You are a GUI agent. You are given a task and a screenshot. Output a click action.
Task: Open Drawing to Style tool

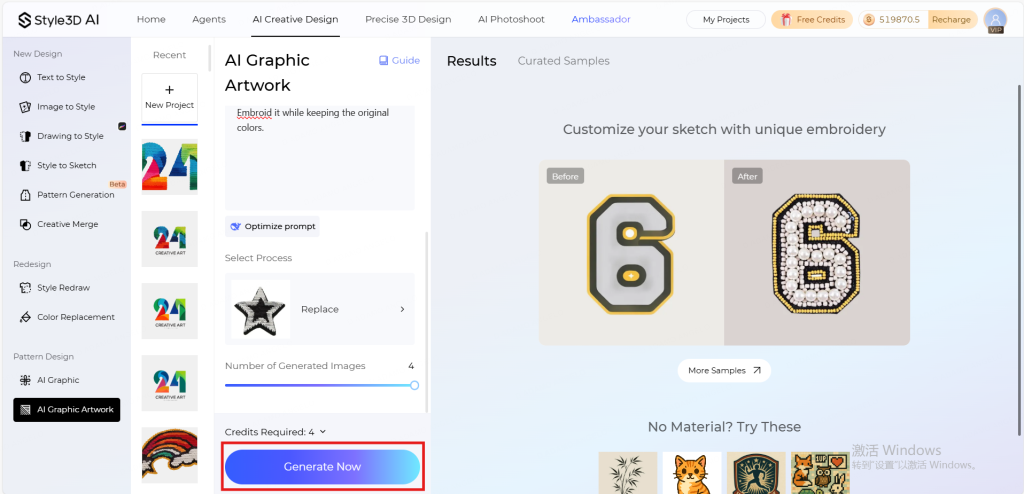coord(62,136)
